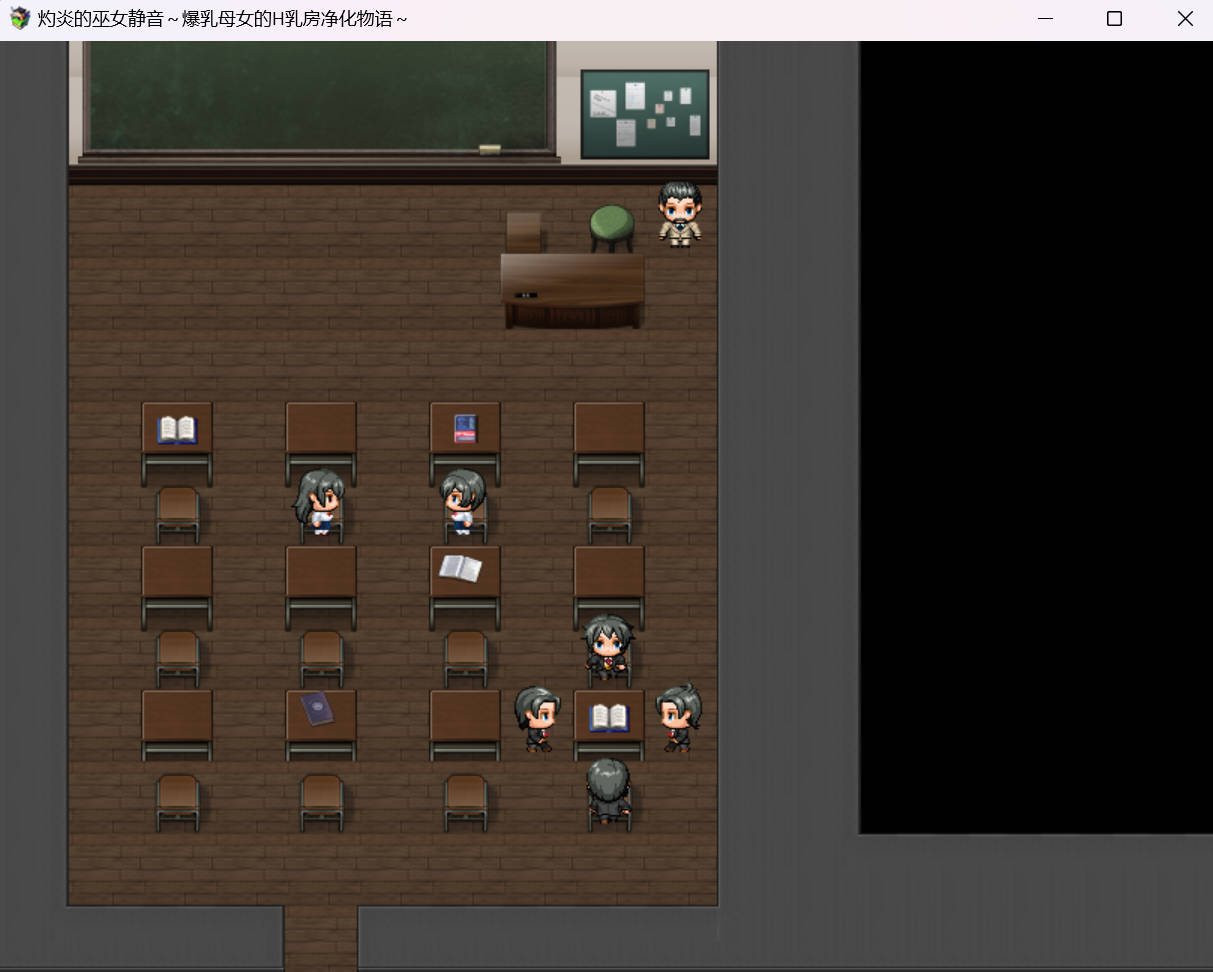Image resolution: width=1213 pixels, height=972 pixels.
Task: Examine the green bulletin board
Action: [645, 114]
